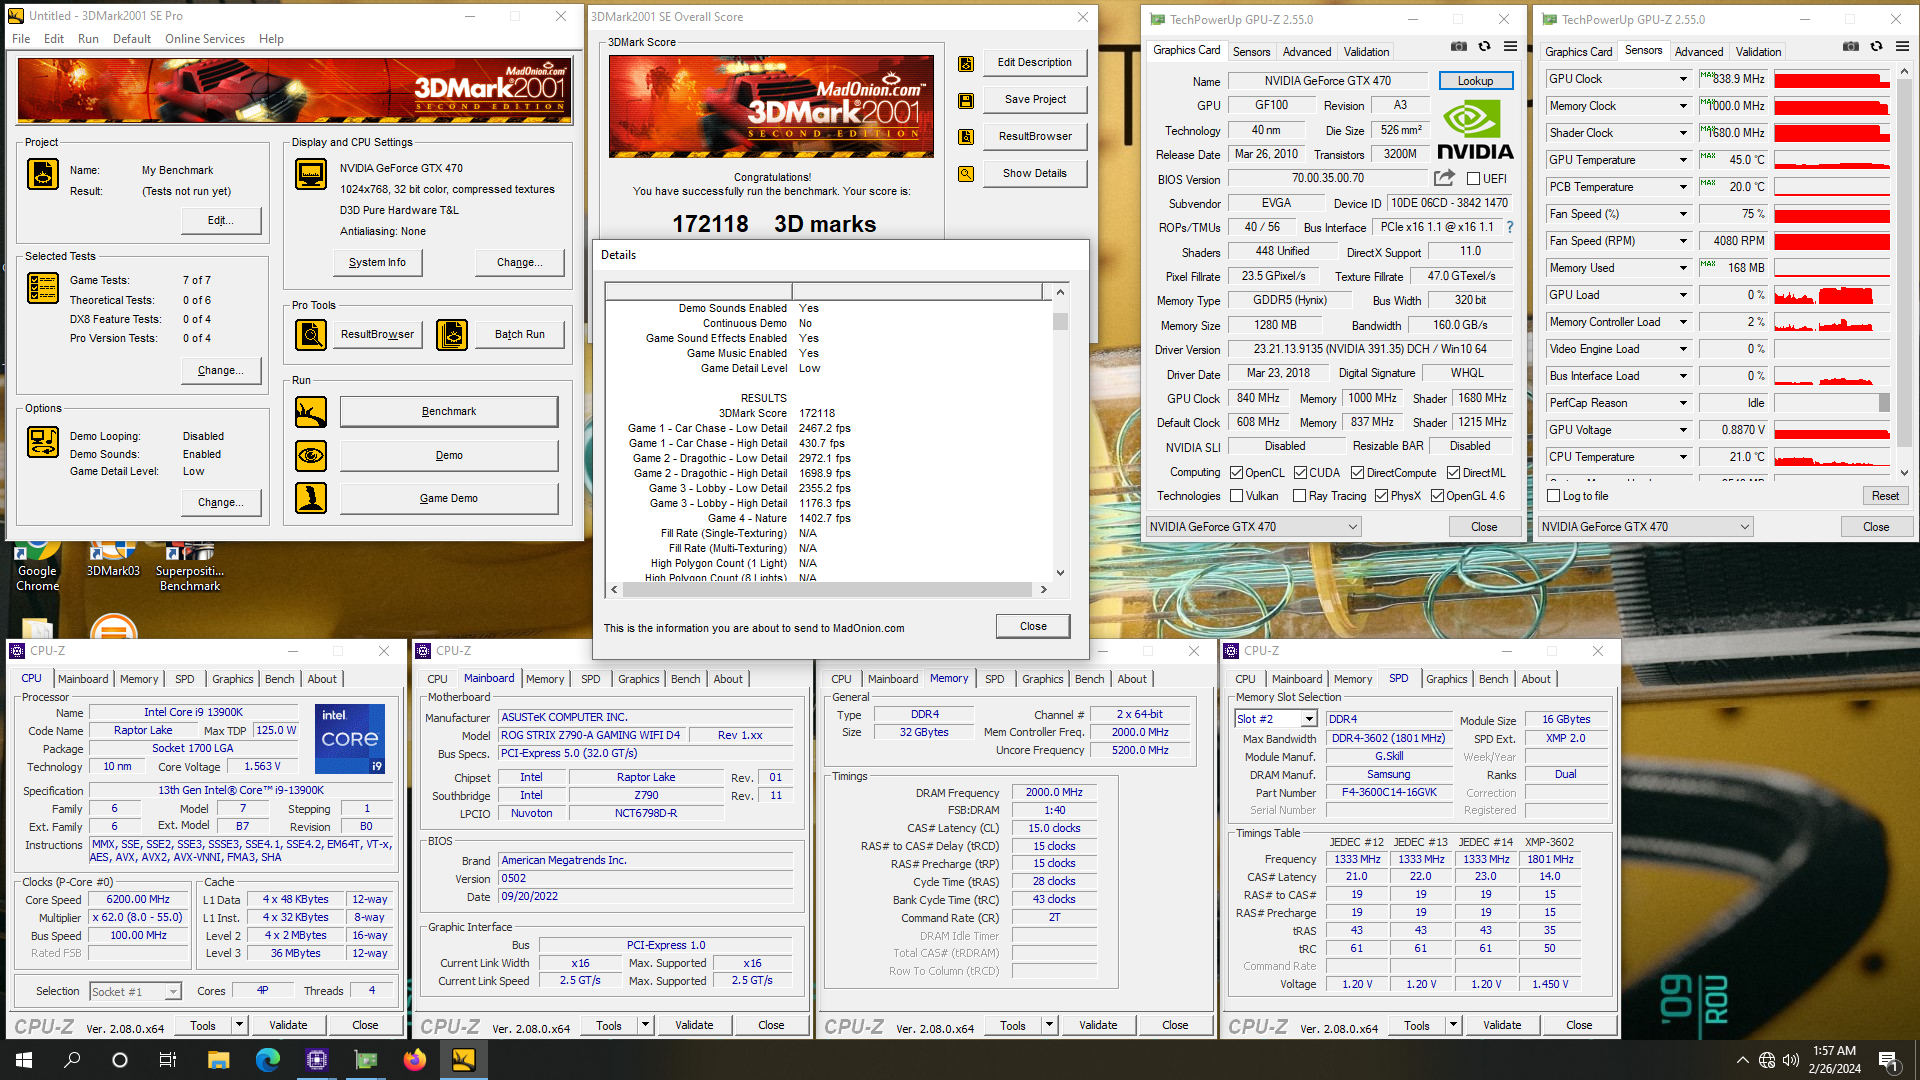
Task: Open Microsoft Edge from the taskbar
Action: pos(267,1060)
